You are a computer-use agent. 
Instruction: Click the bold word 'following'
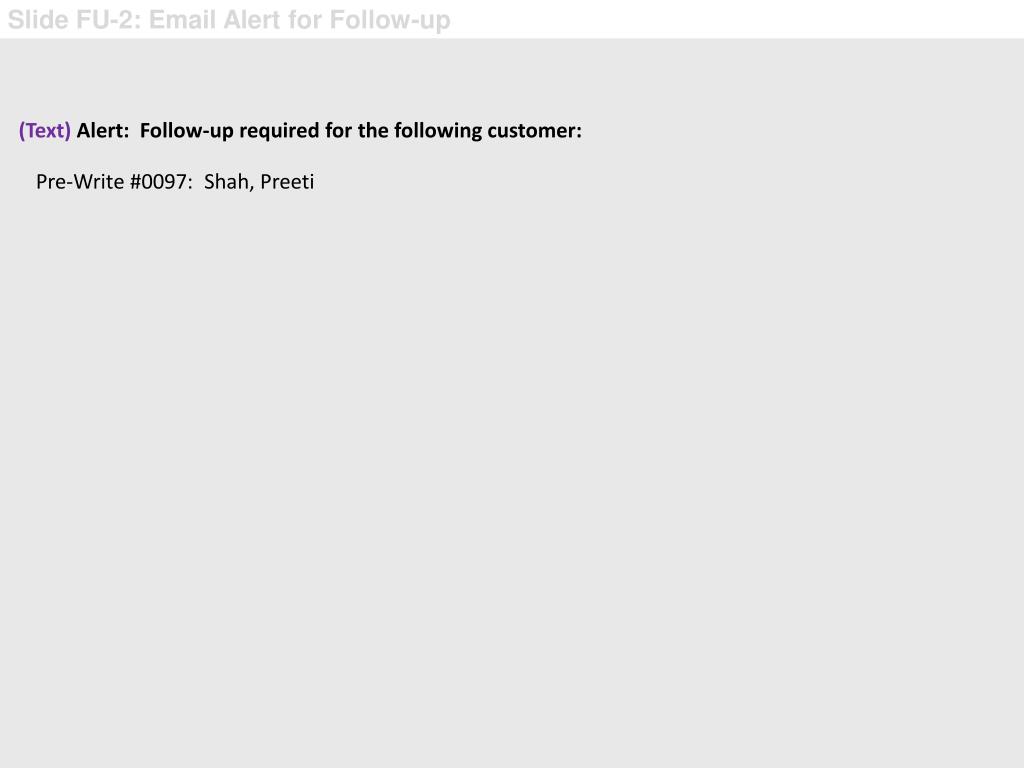point(438,131)
